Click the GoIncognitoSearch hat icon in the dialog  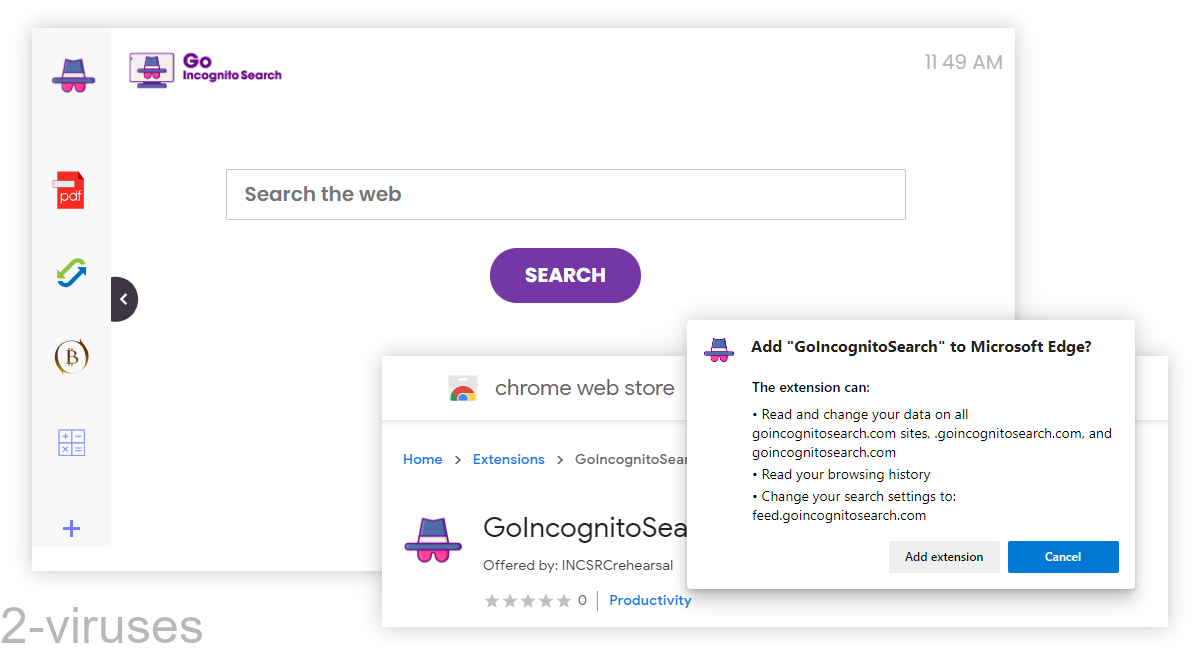tap(718, 350)
